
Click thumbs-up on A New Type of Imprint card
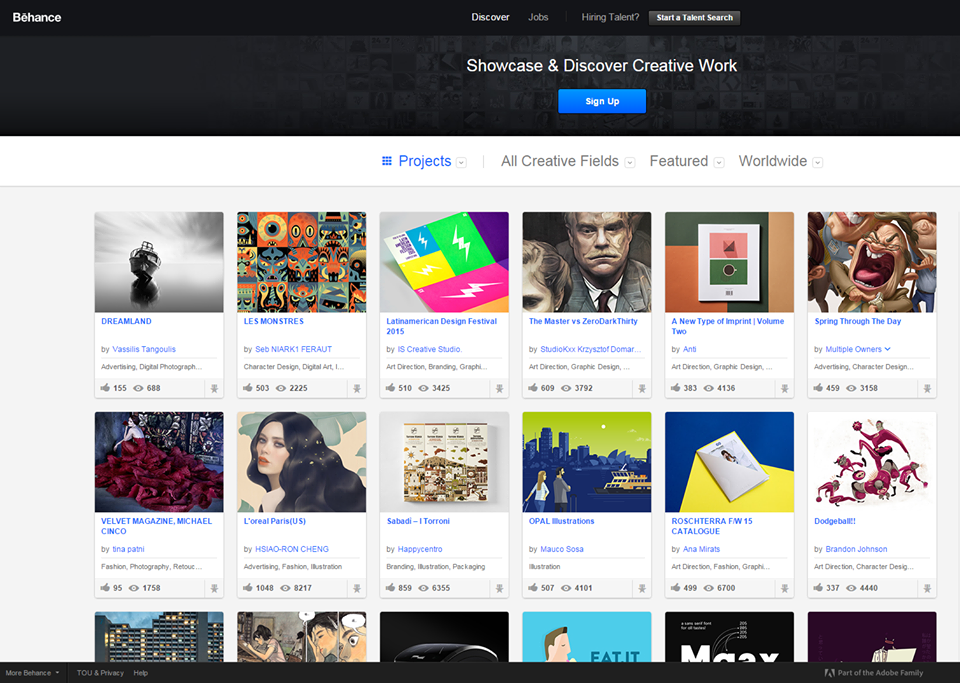pos(676,387)
